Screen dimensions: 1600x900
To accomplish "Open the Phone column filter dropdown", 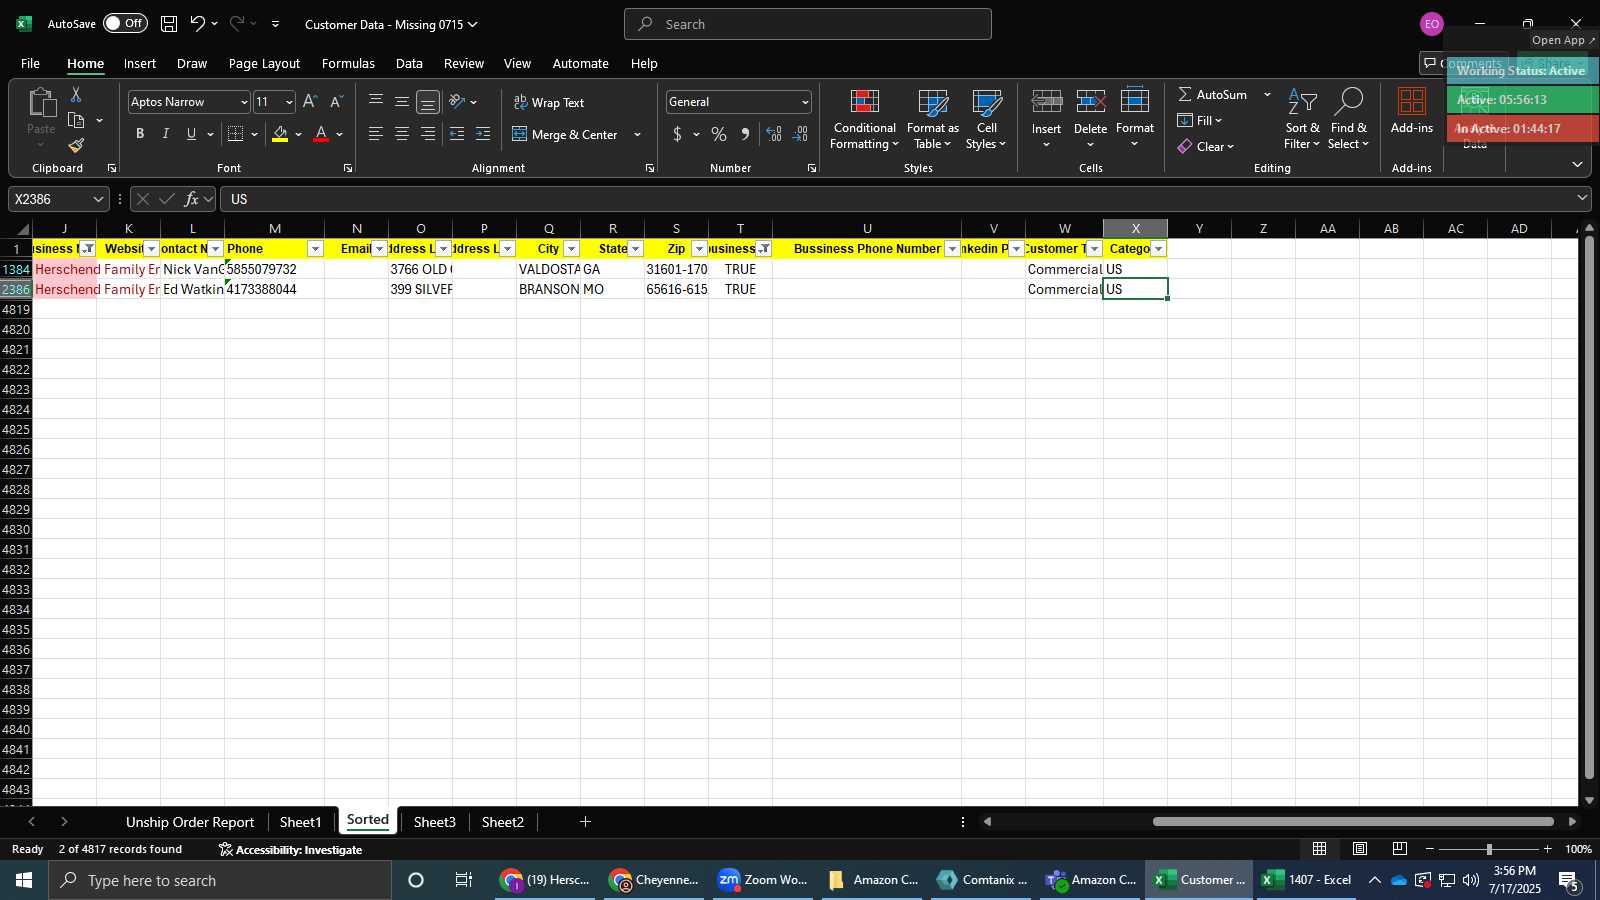I will 315,249.
